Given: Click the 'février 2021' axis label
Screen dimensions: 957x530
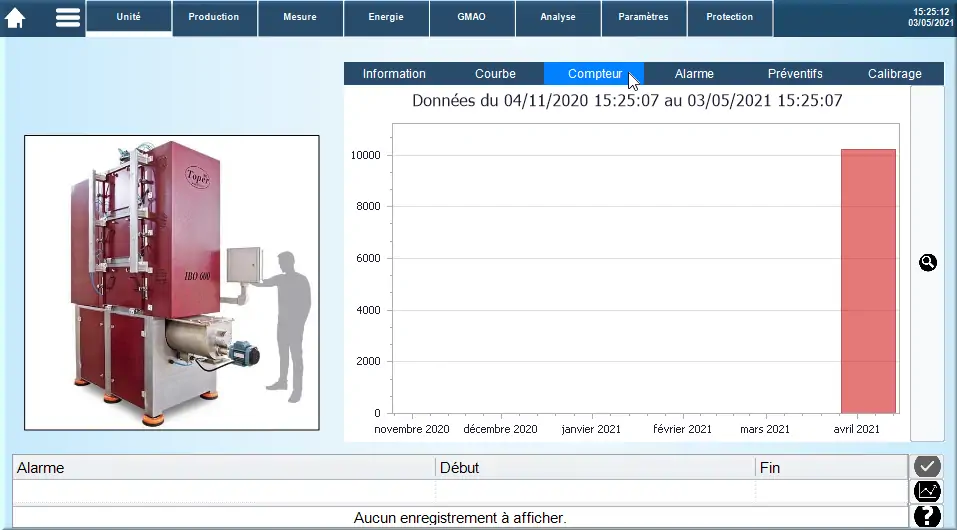Looking at the screenshot, I should tap(682, 429).
